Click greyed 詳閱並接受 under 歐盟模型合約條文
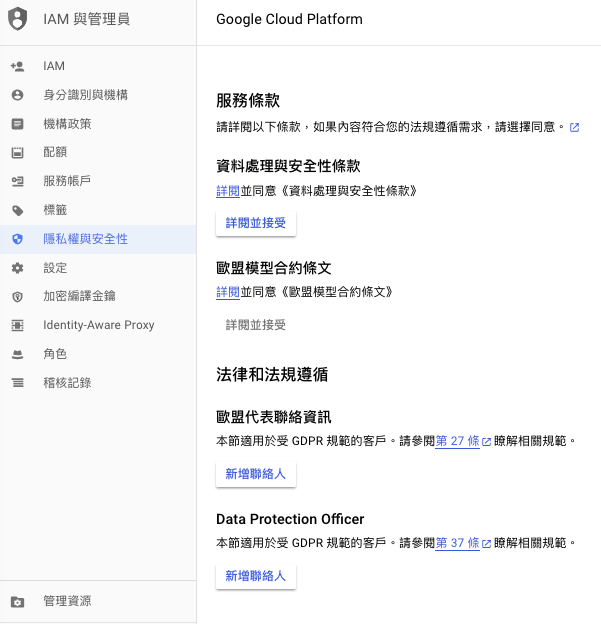 pyautogui.click(x=256, y=325)
